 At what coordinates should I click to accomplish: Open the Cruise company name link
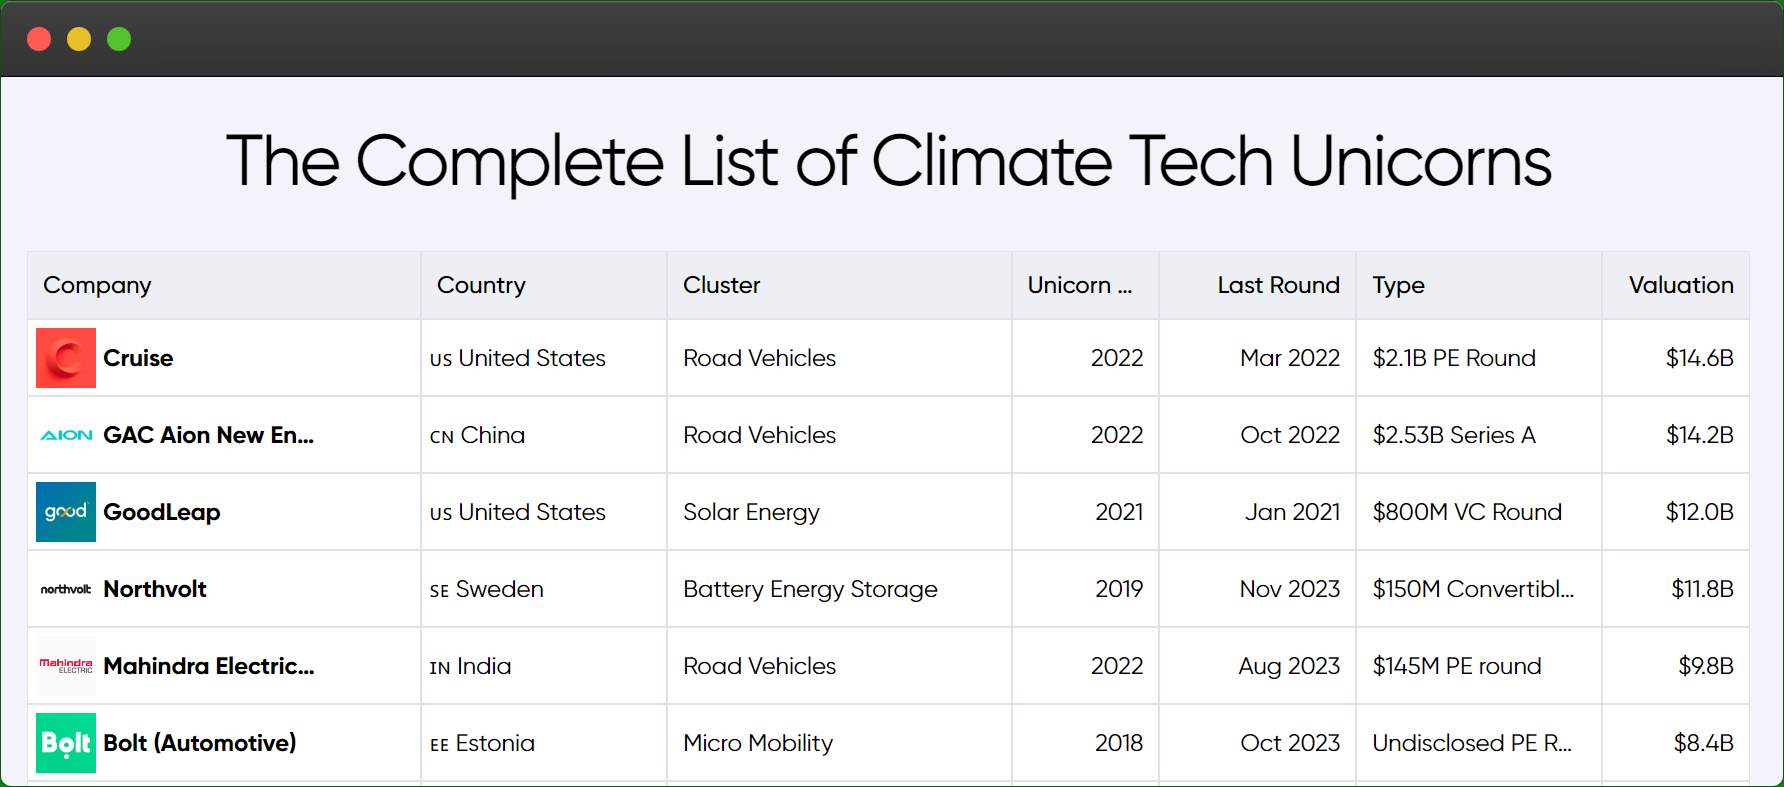pyautogui.click(x=138, y=358)
